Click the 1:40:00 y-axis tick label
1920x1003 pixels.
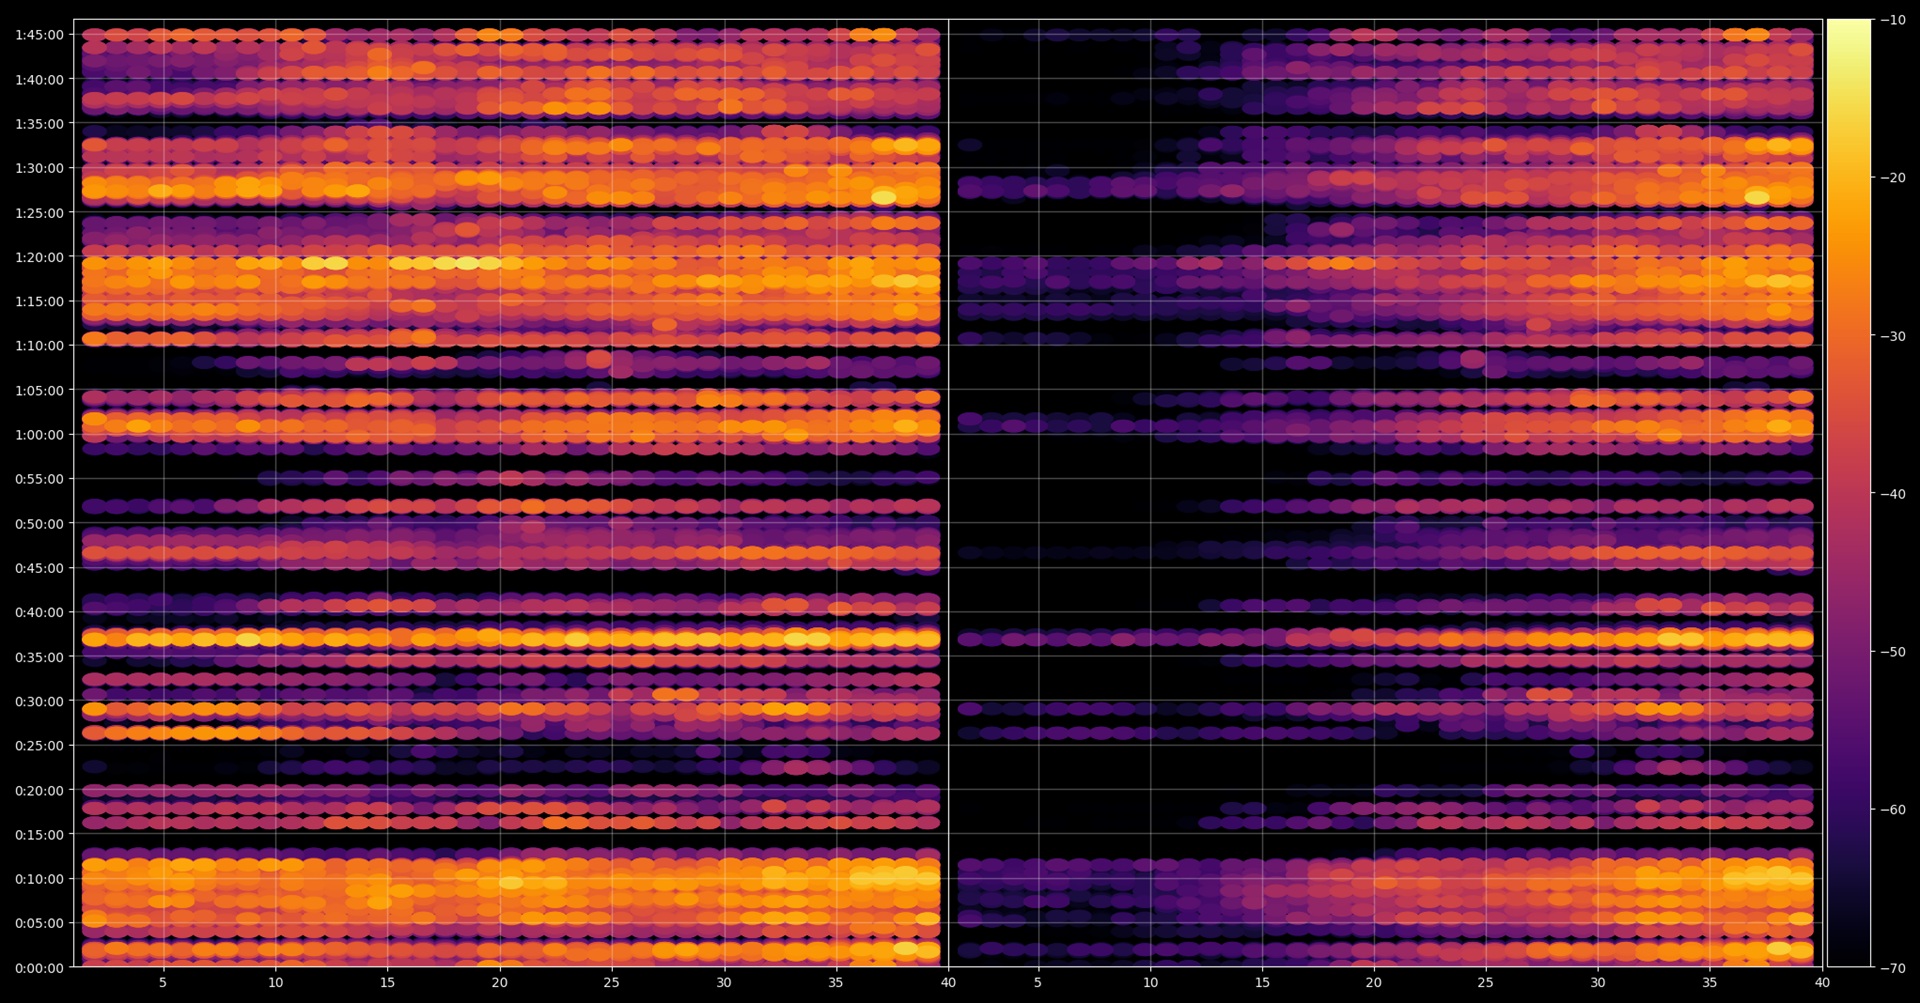point(39,80)
